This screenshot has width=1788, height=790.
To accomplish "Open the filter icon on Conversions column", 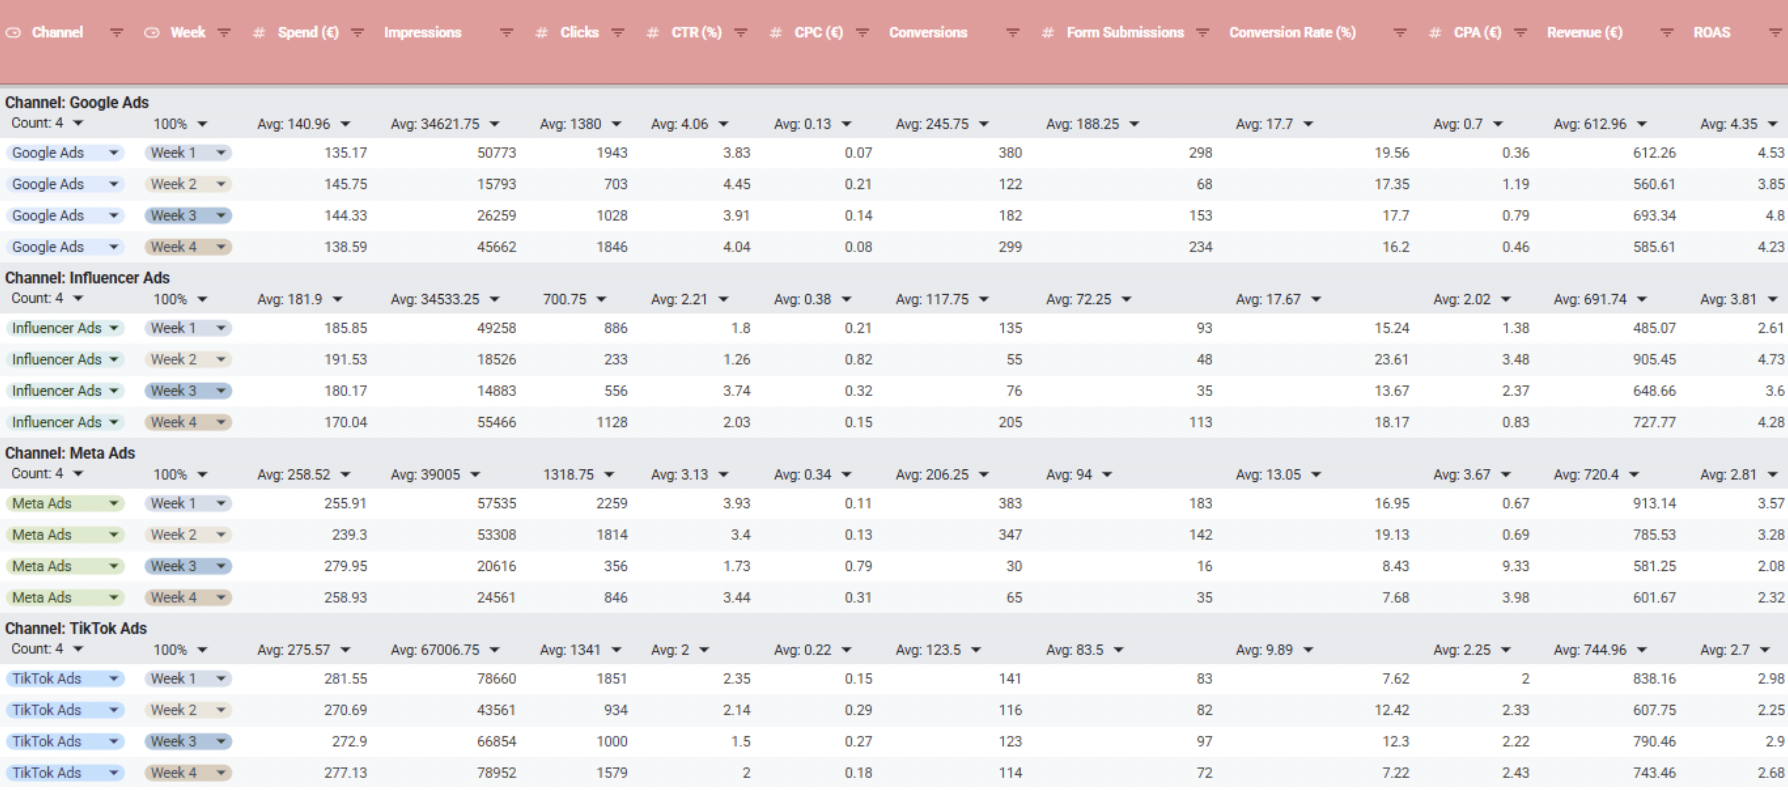I will 1012,33.
